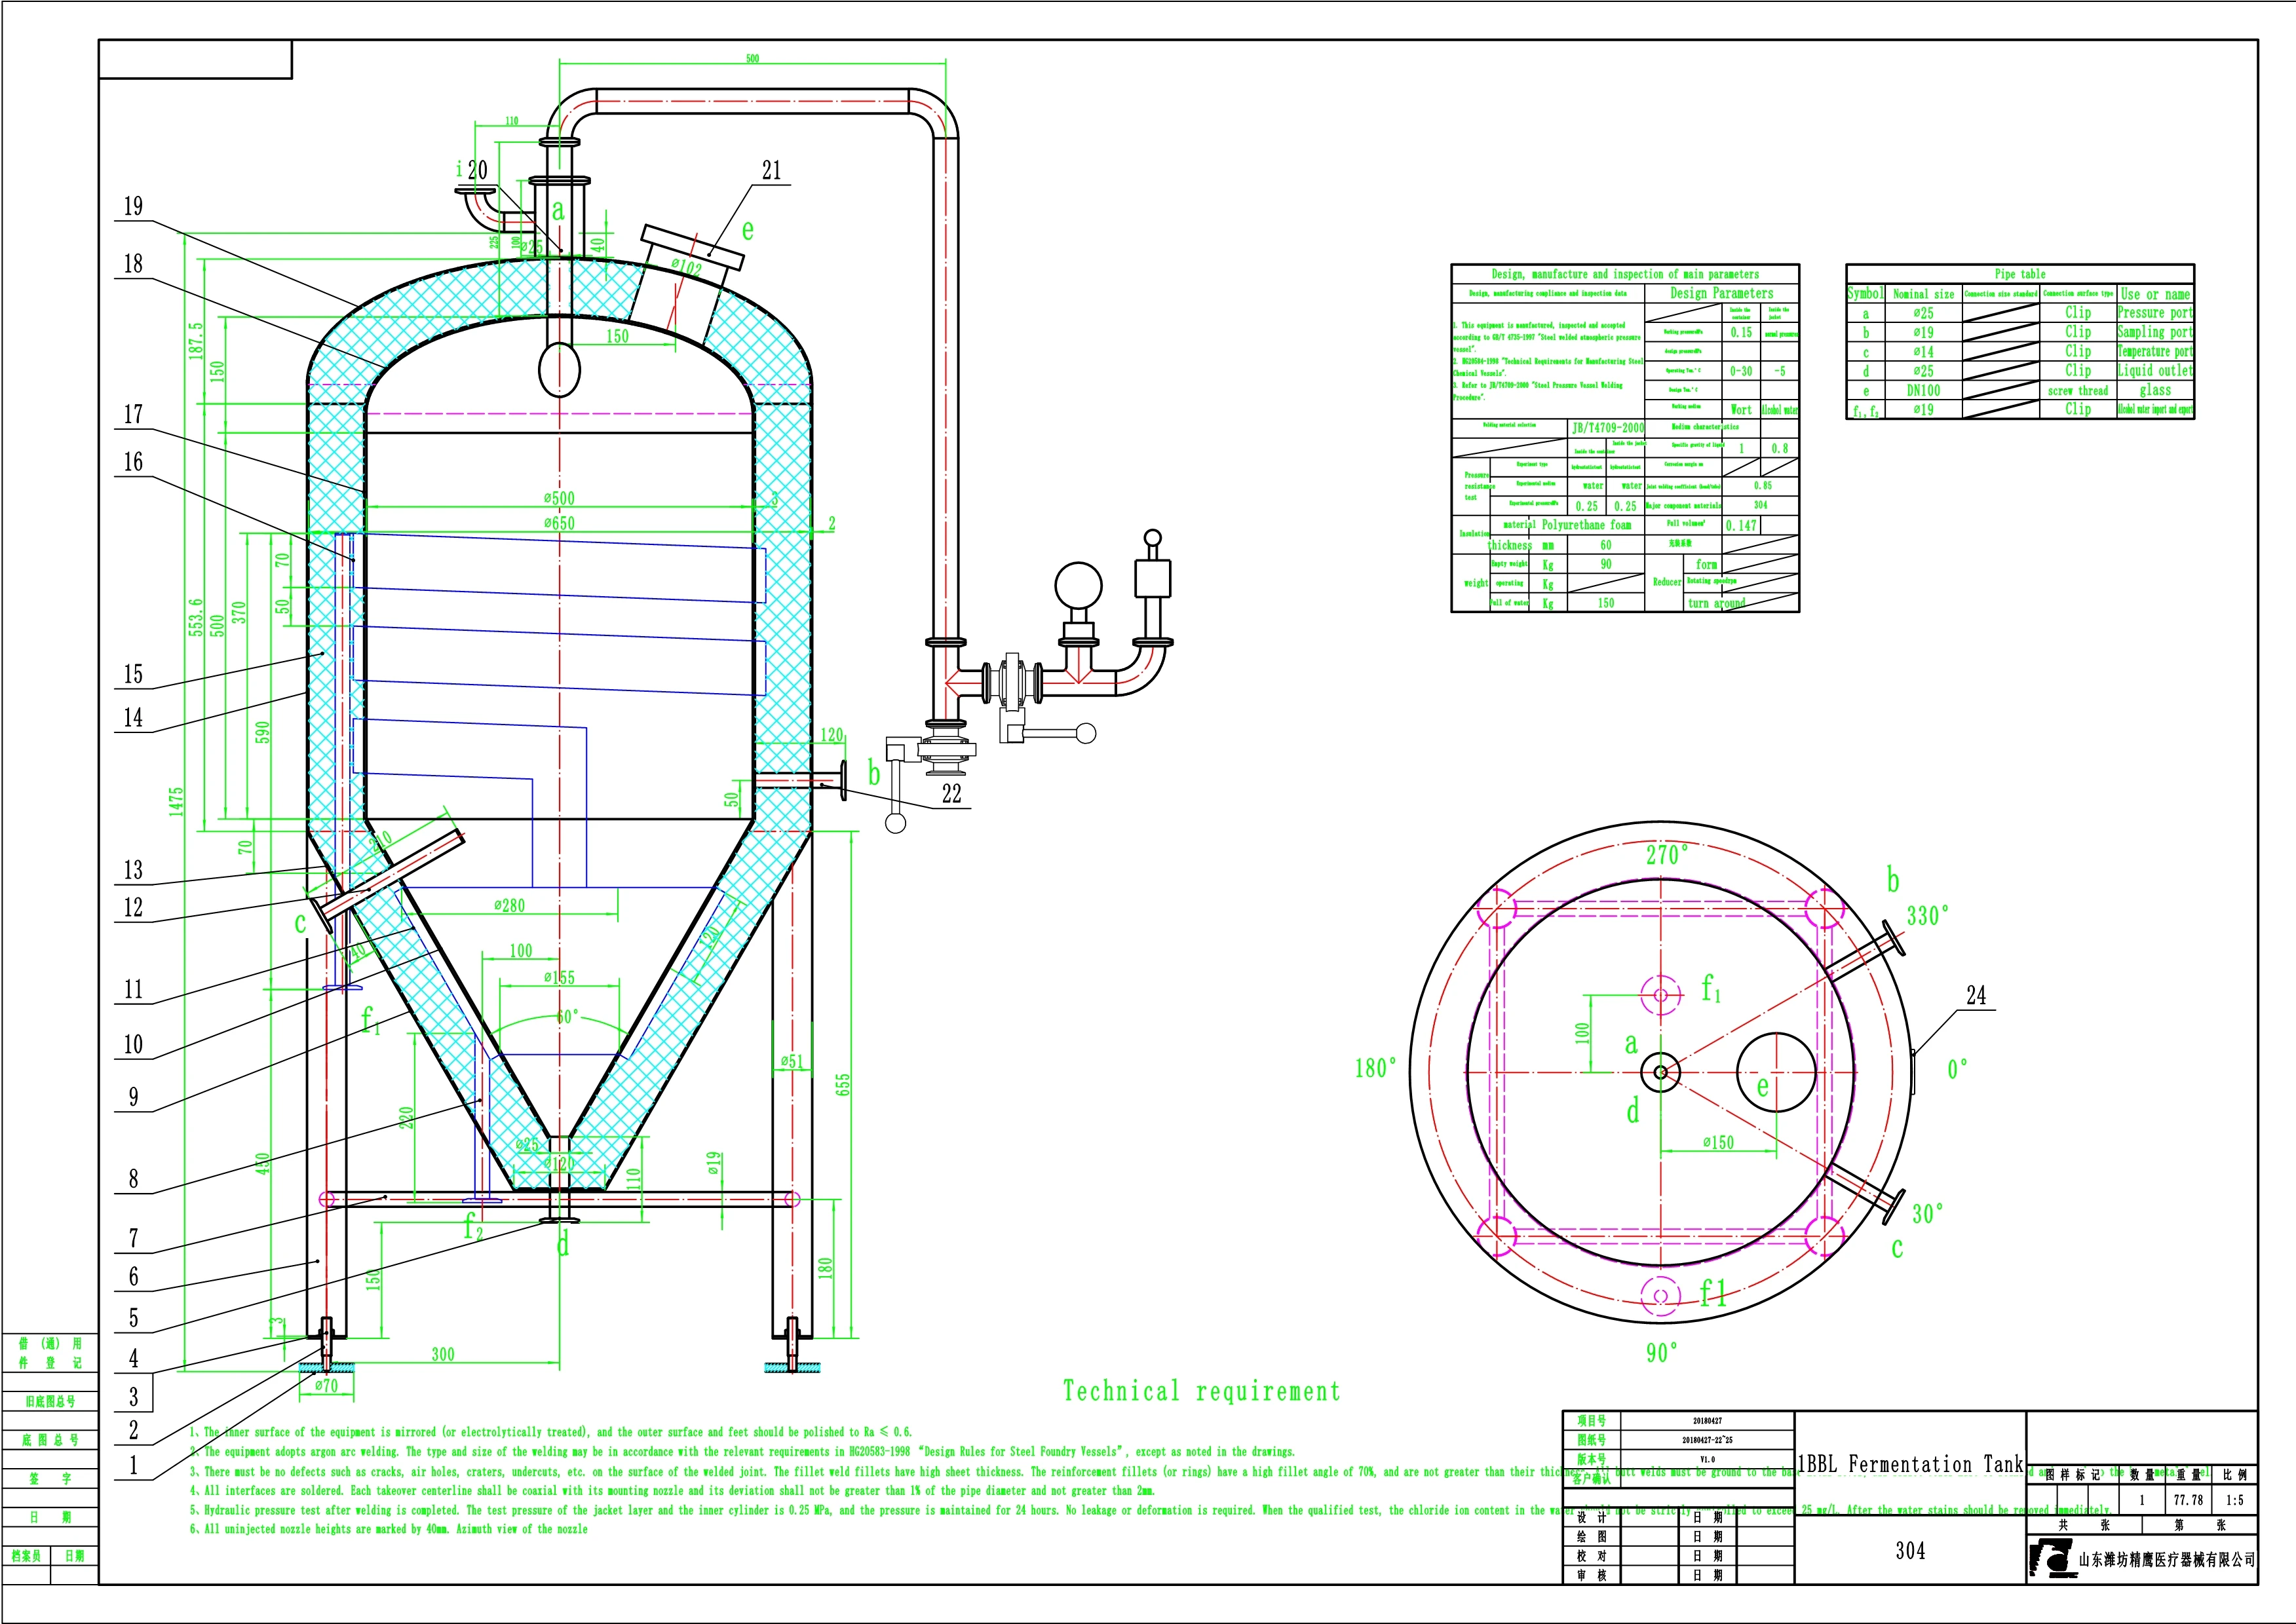Click part callout number '16'
The image size is (2296, 1624).
tap(133, 462)
